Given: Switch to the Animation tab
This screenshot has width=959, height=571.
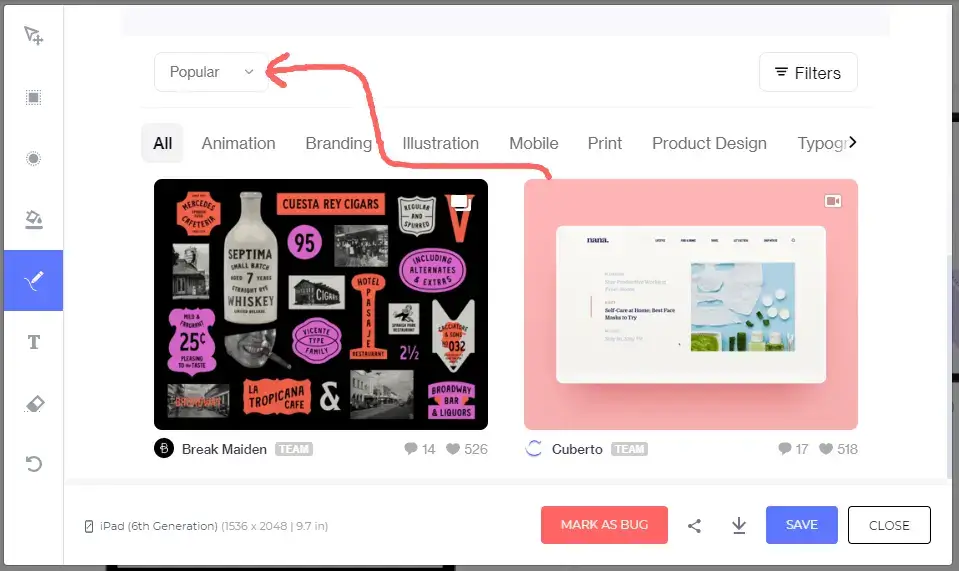Looking at the screenshot, I should point(238,143).
